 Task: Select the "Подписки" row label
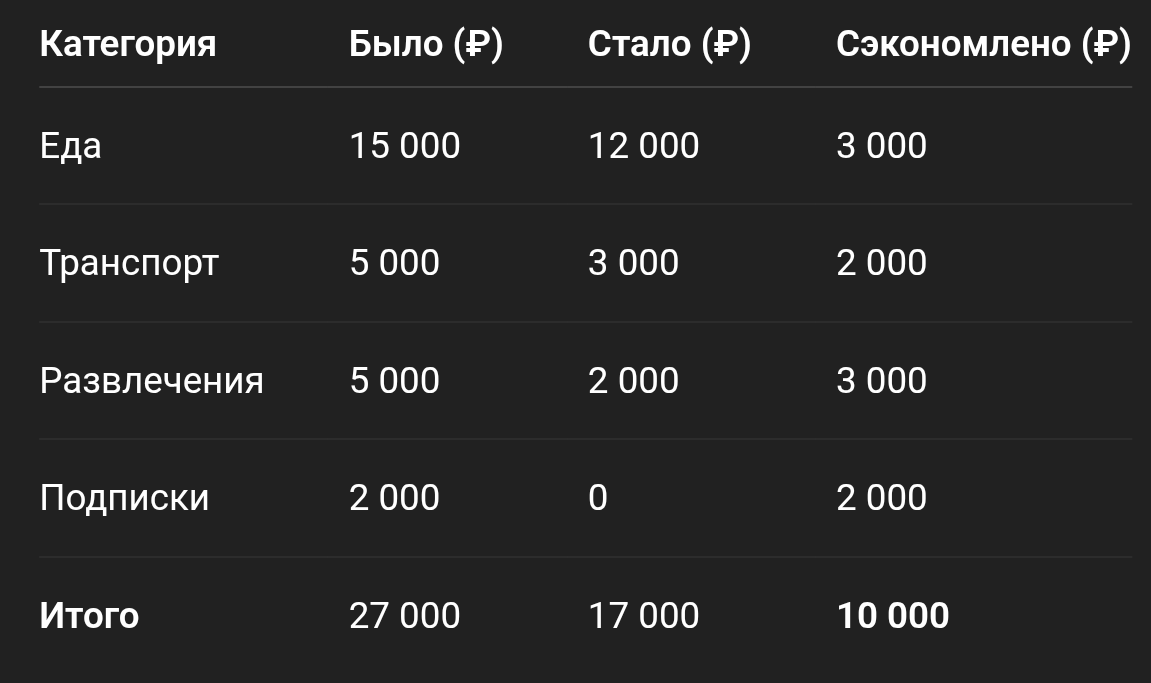[x=125, y=498]
